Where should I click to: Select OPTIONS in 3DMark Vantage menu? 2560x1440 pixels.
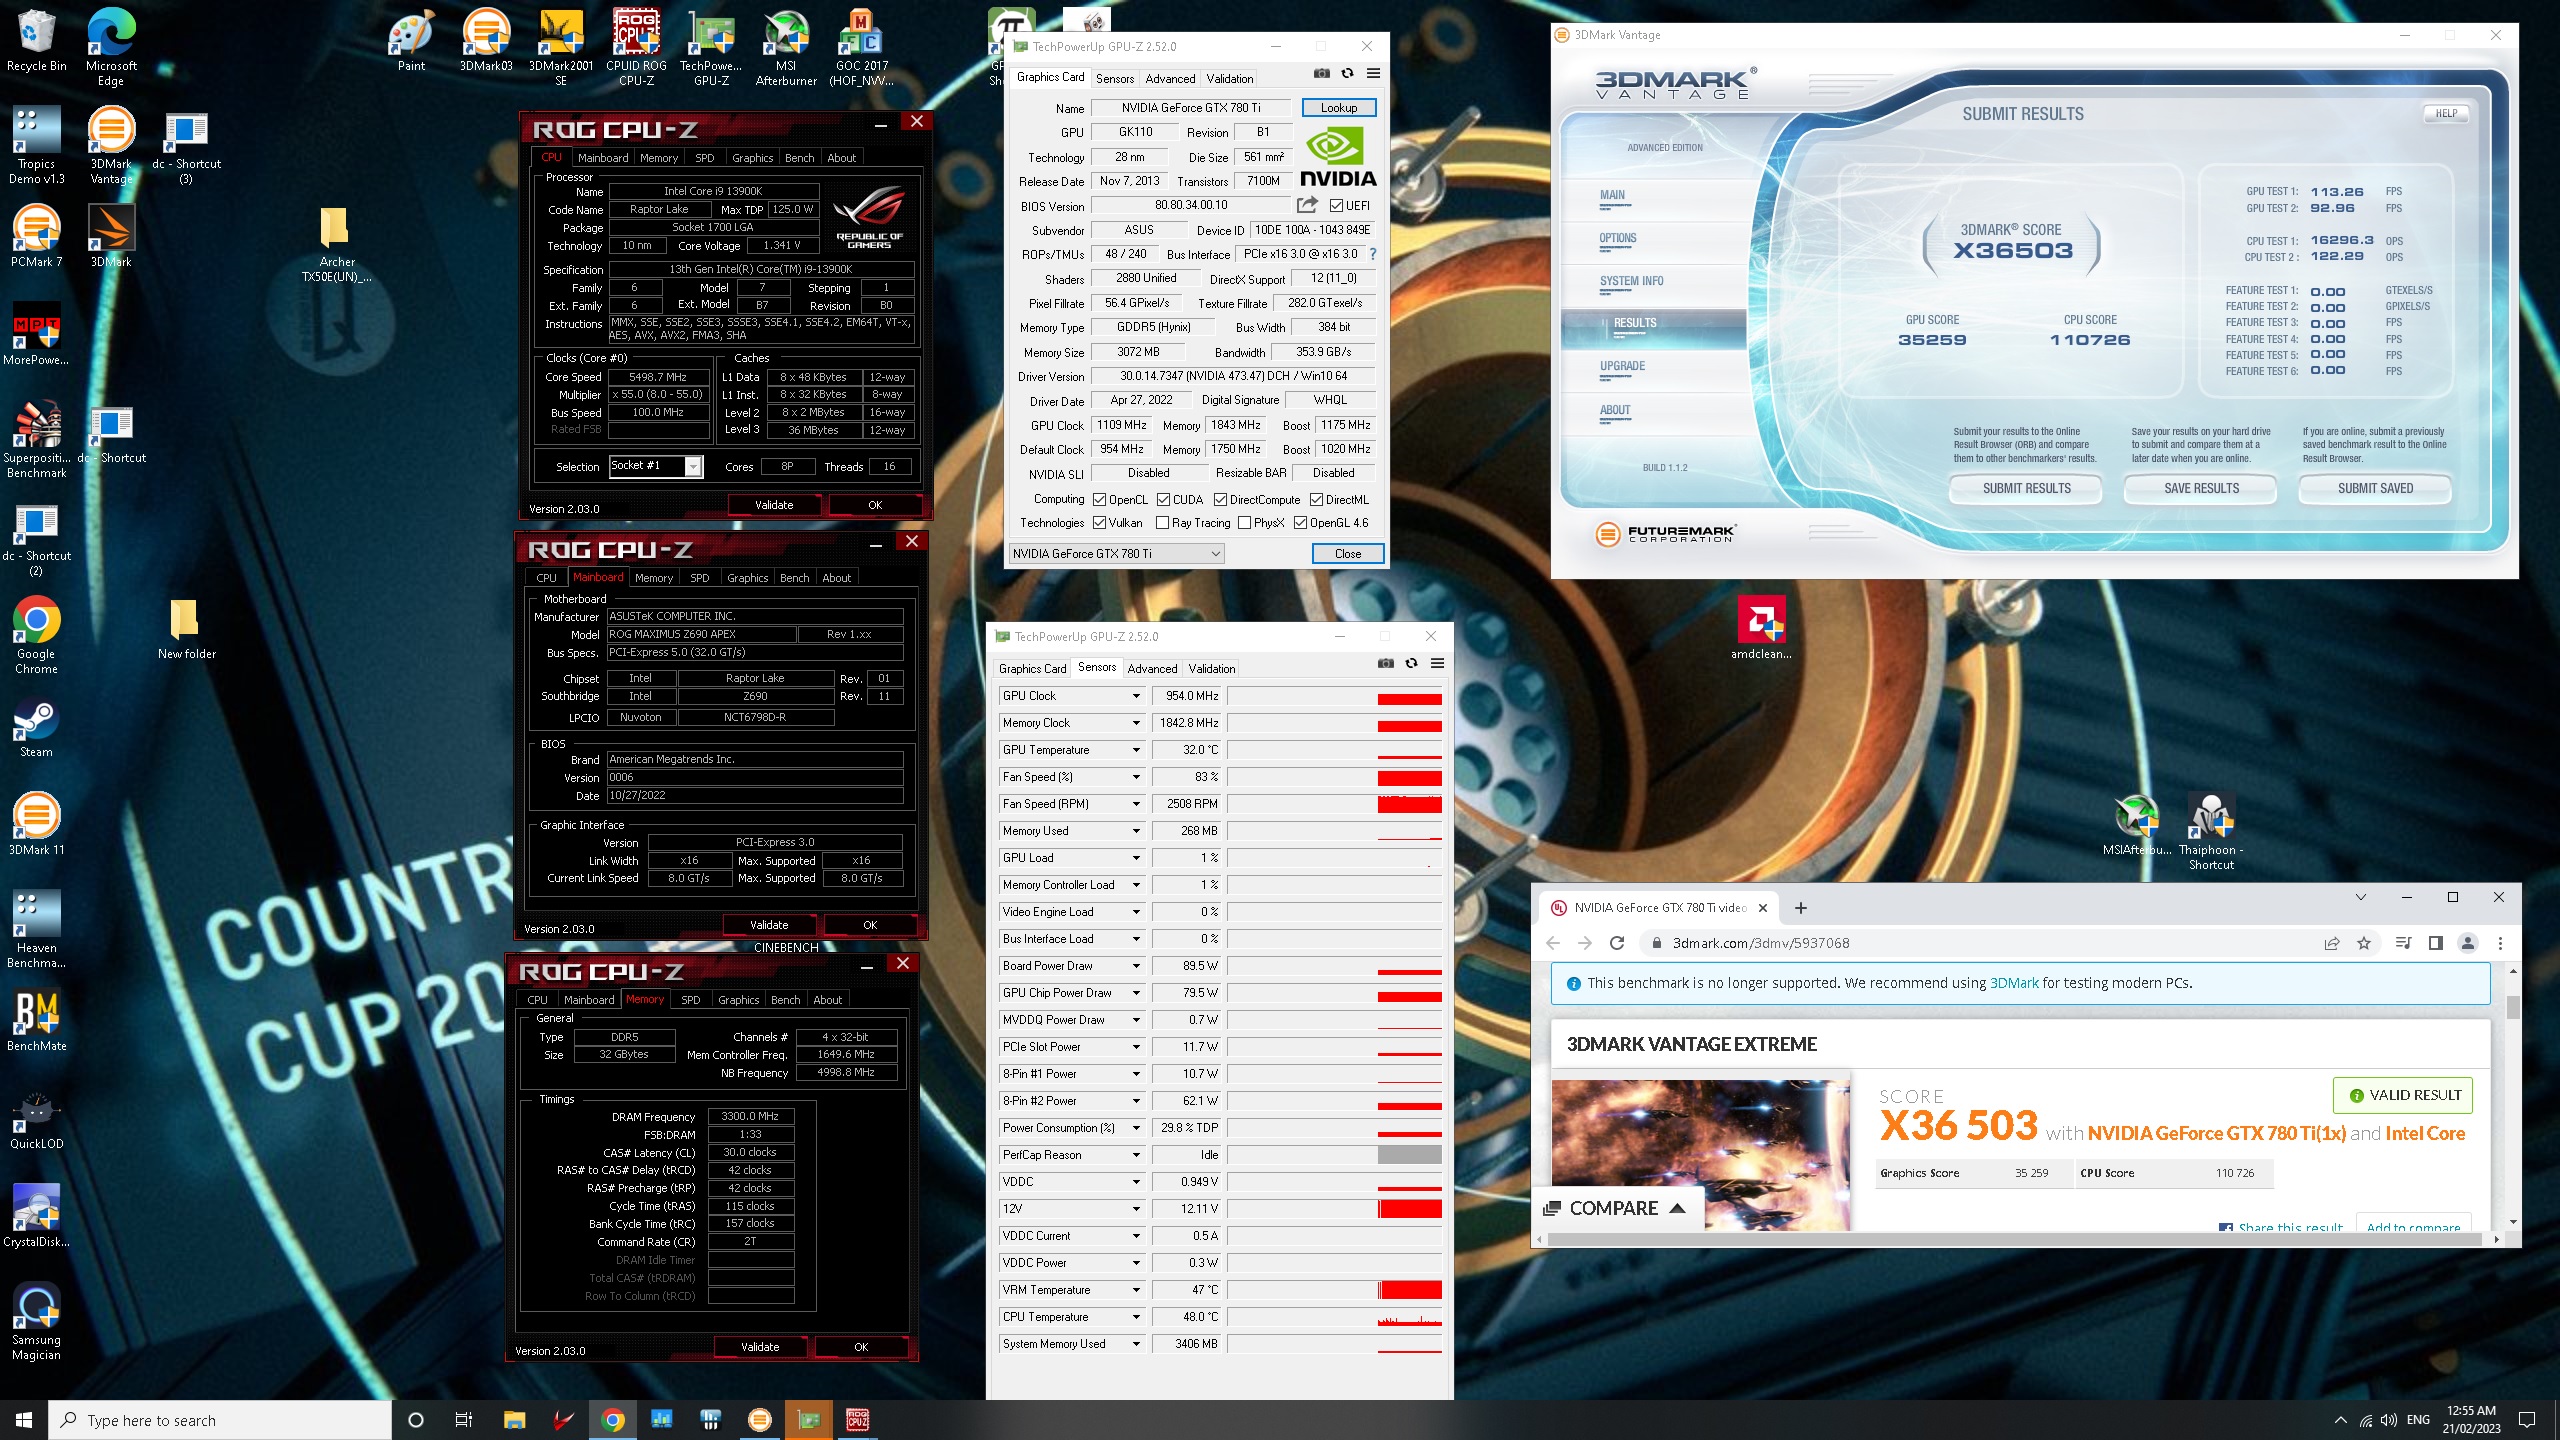coord(1618,238)
